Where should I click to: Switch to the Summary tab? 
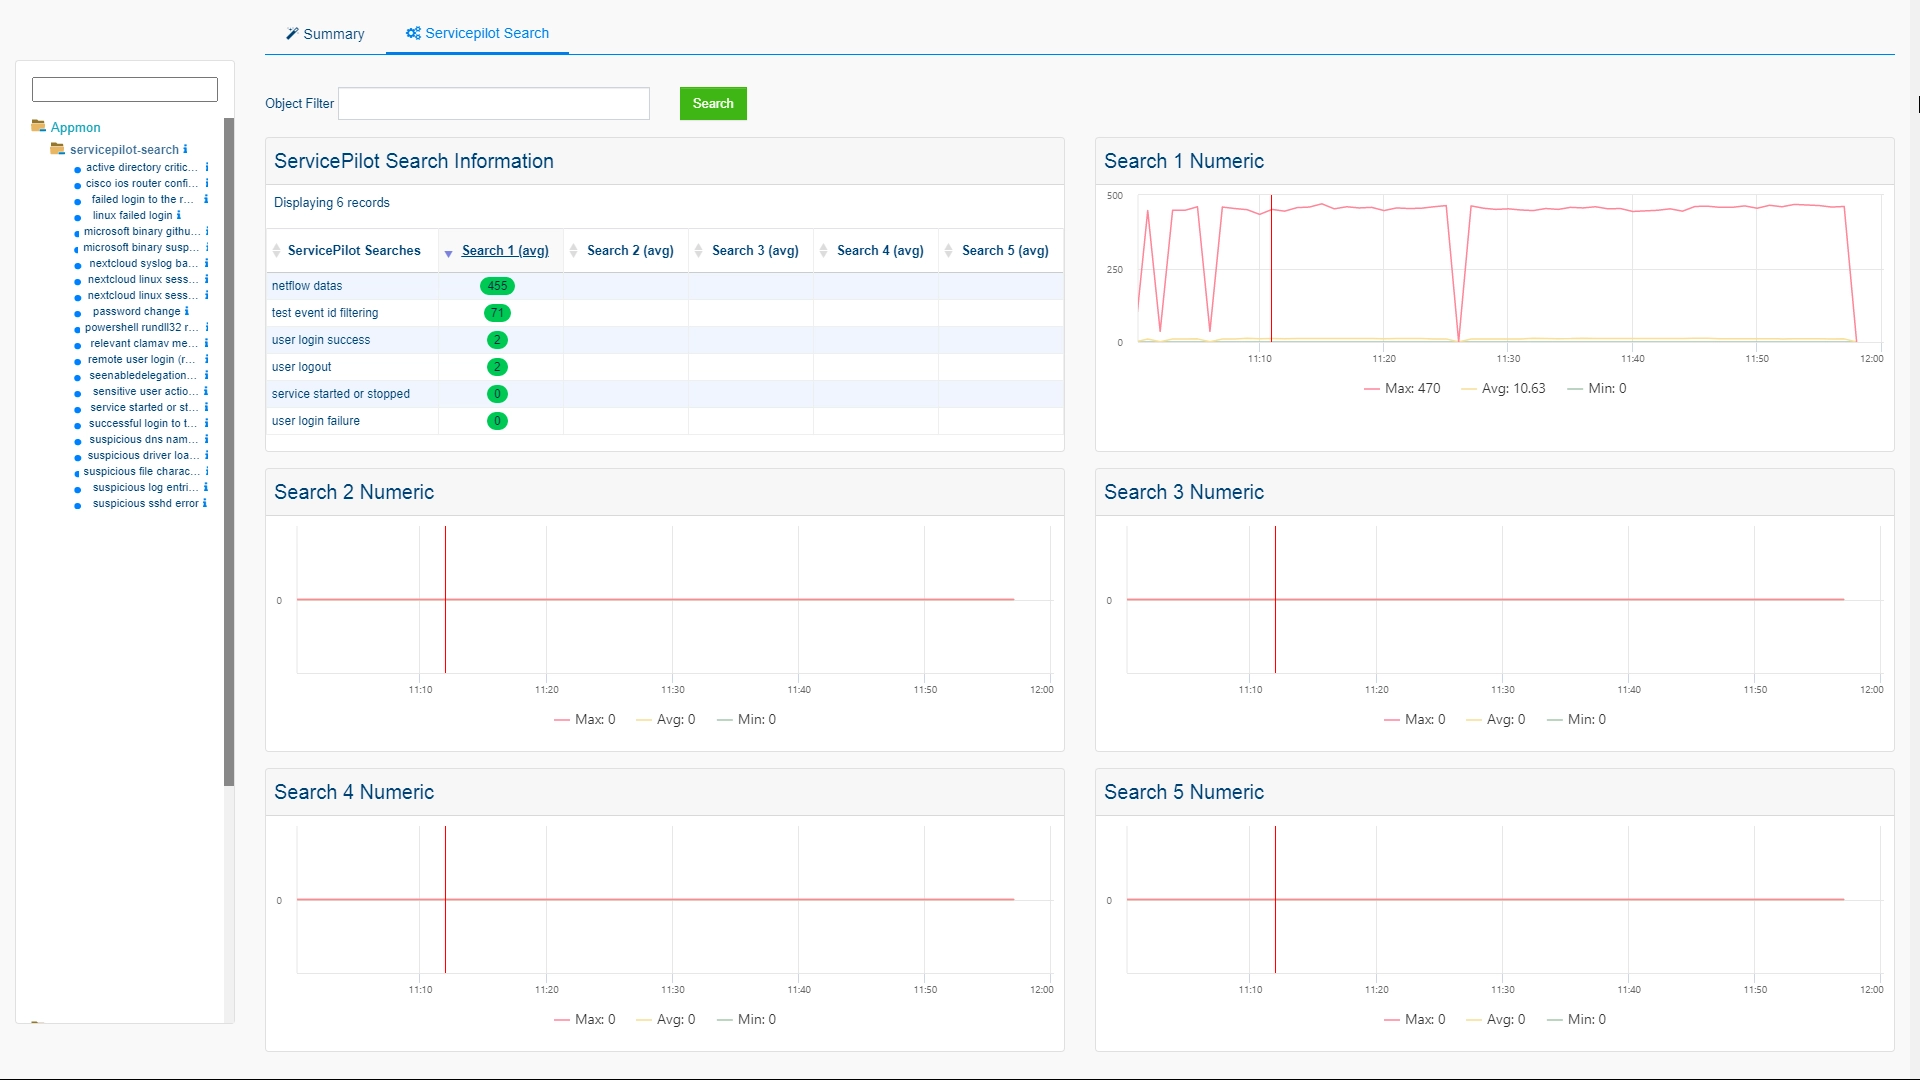[325, 34]
